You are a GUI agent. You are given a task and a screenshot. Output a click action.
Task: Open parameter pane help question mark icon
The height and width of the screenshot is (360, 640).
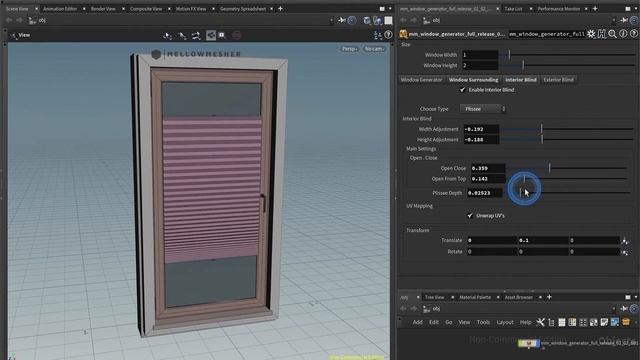(633, 34)
